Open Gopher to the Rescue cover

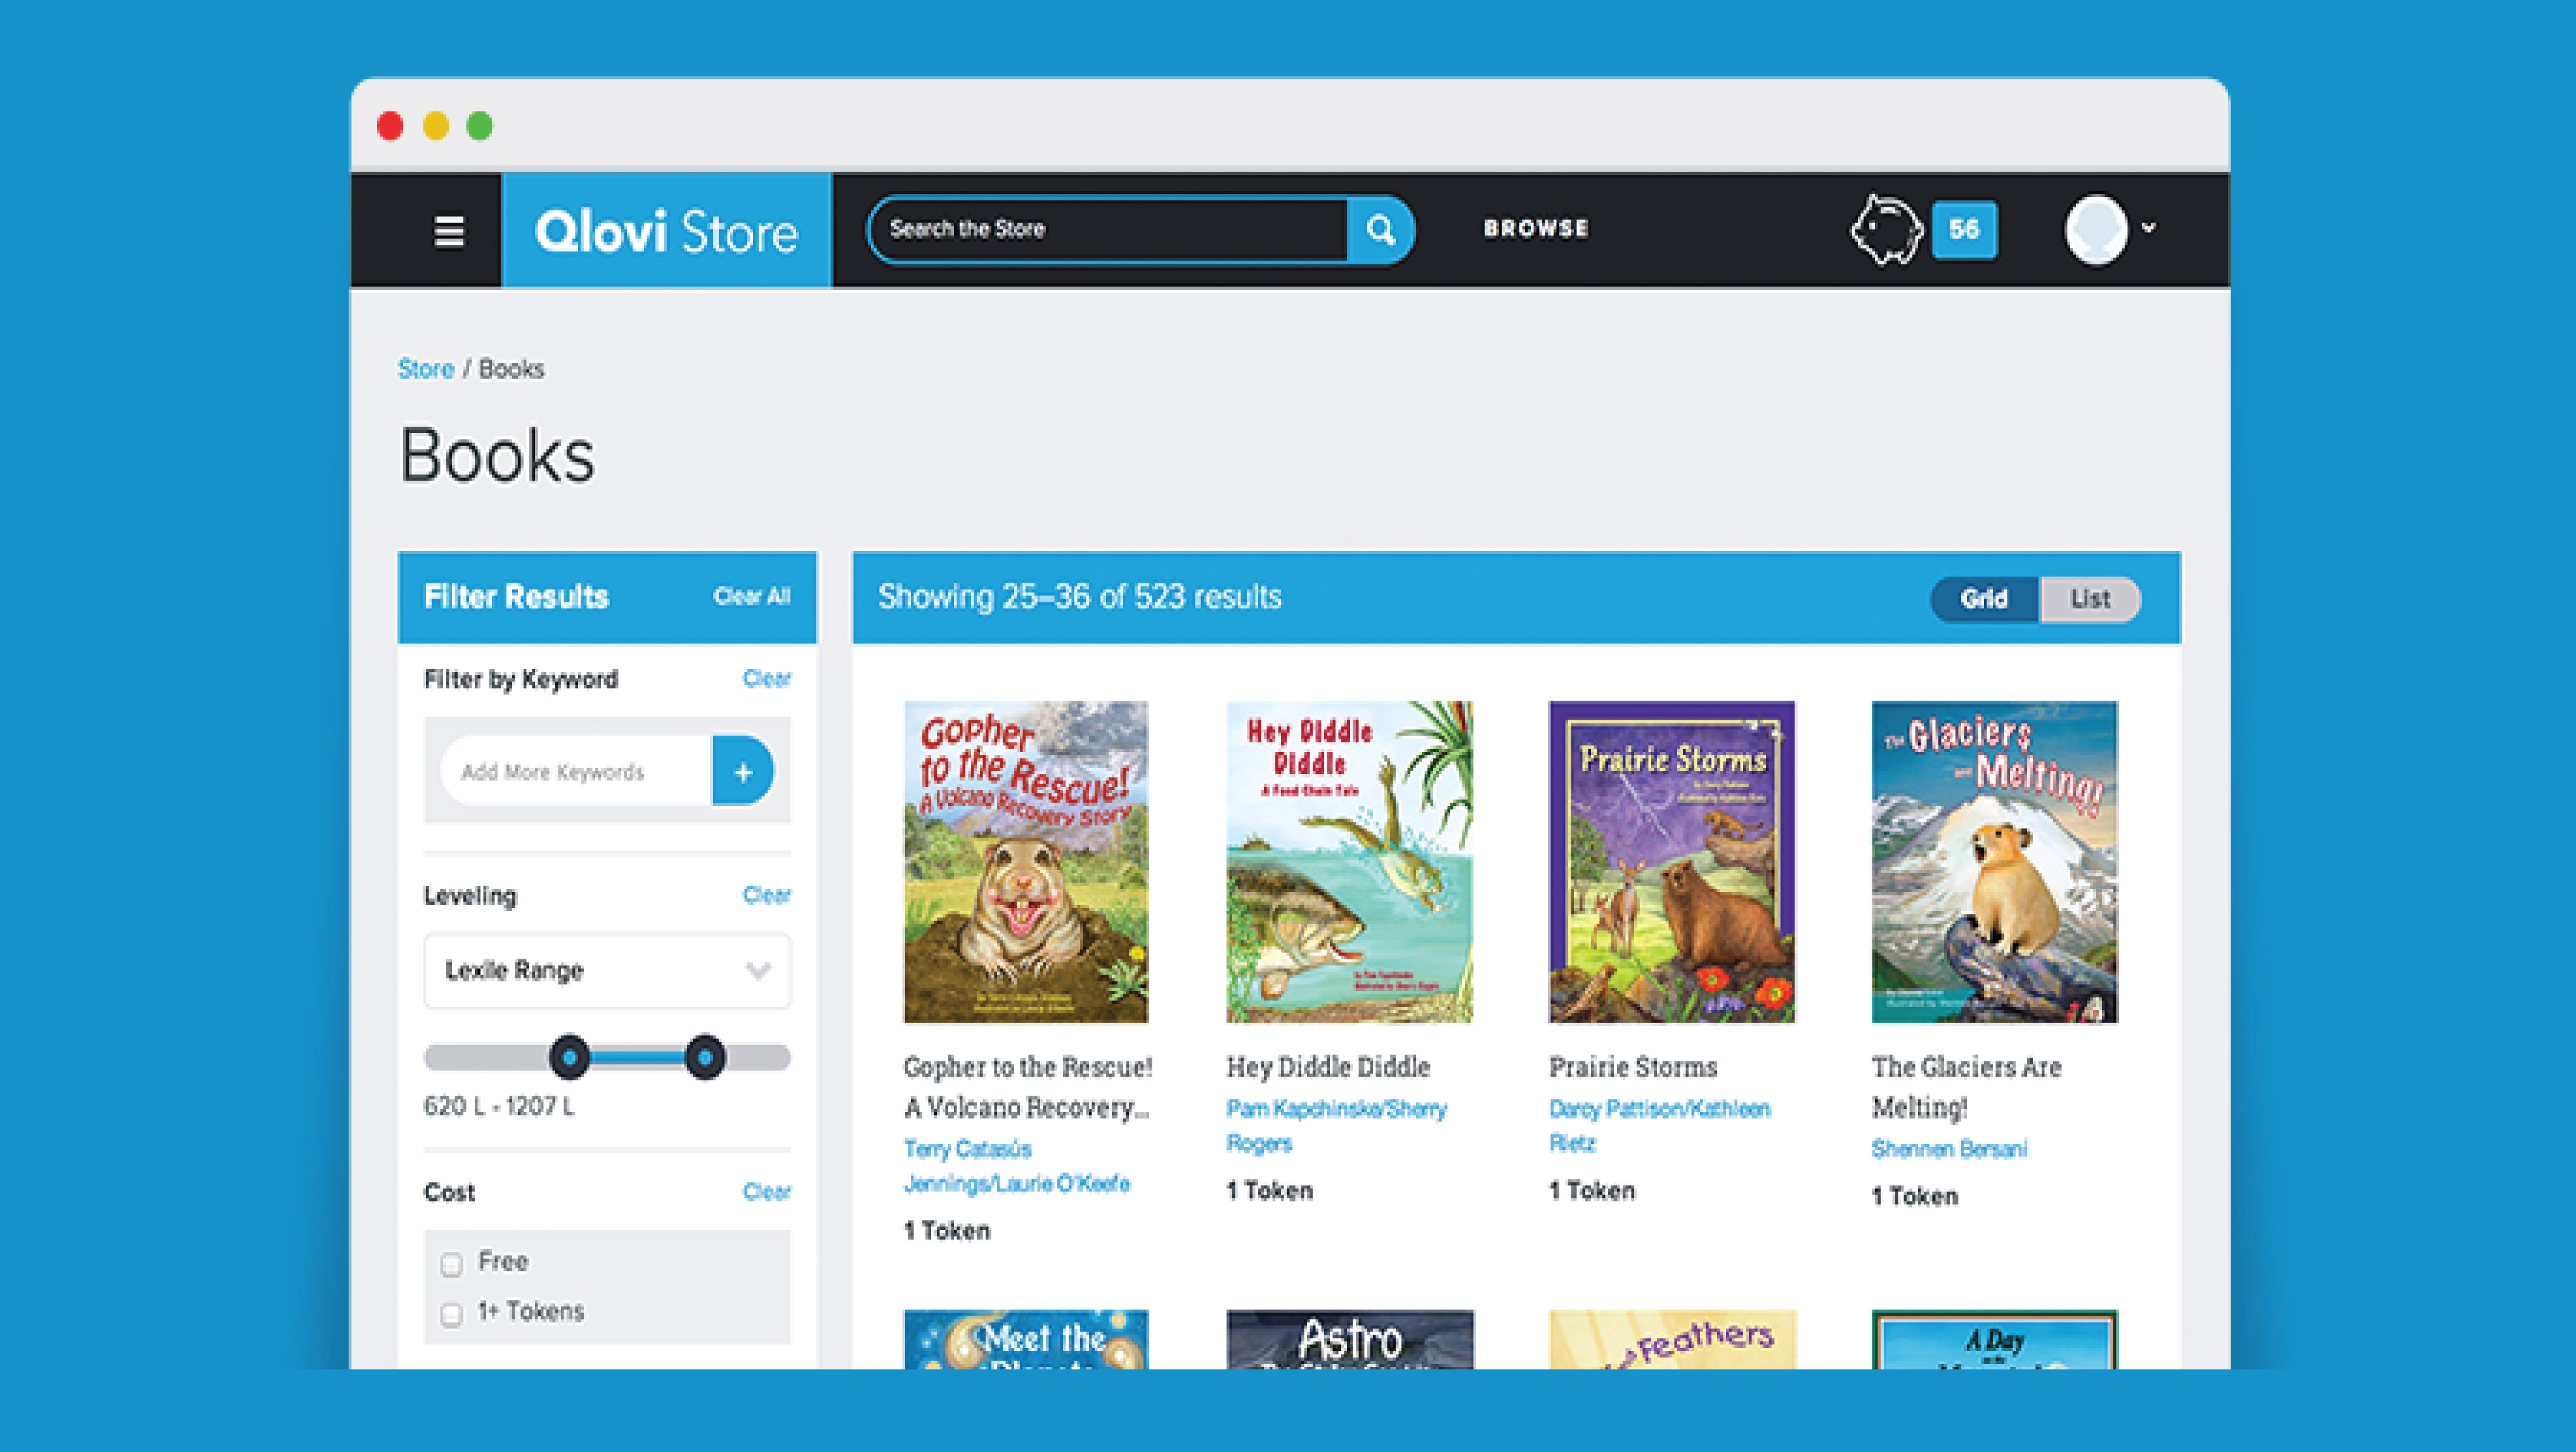point(1026,862)
